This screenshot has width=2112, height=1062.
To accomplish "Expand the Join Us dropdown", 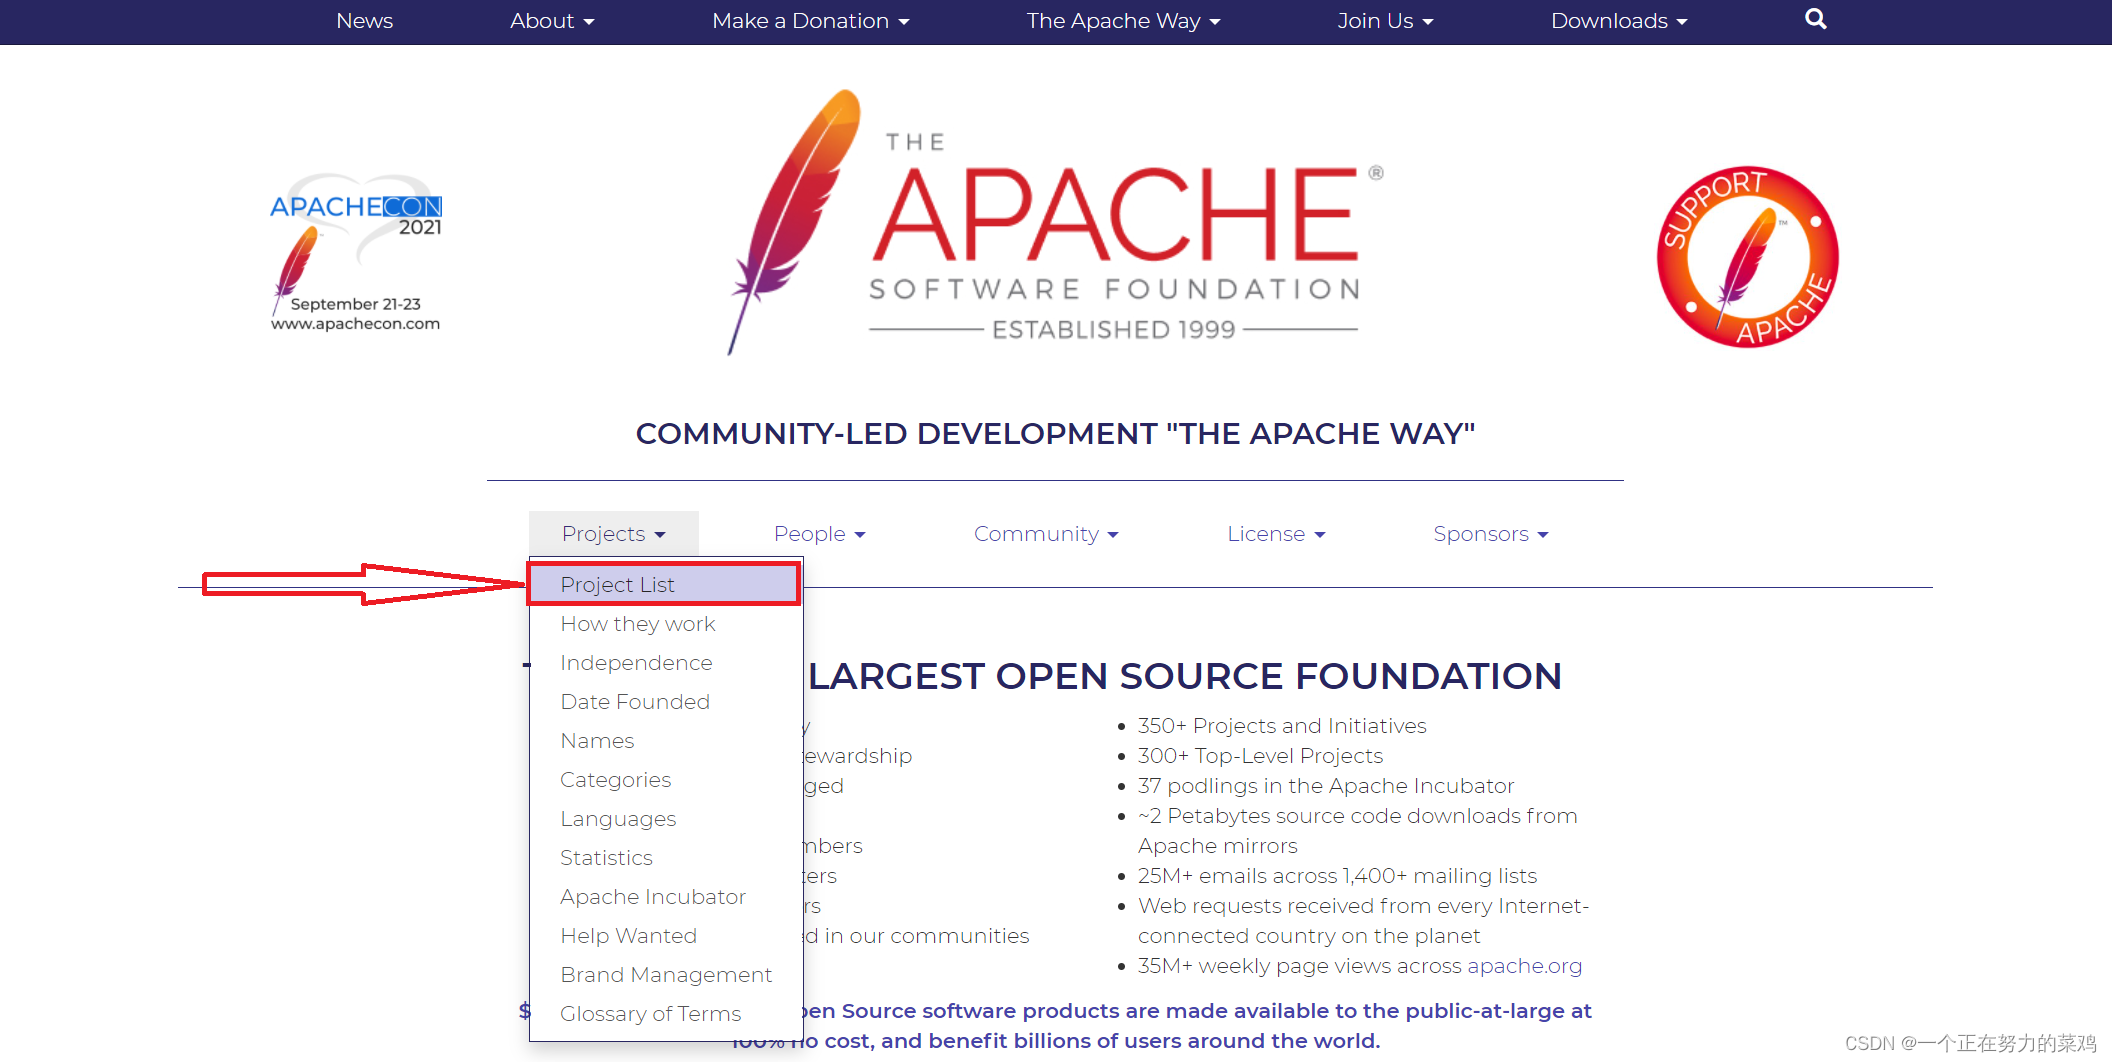I will (x=1385, y=21).
